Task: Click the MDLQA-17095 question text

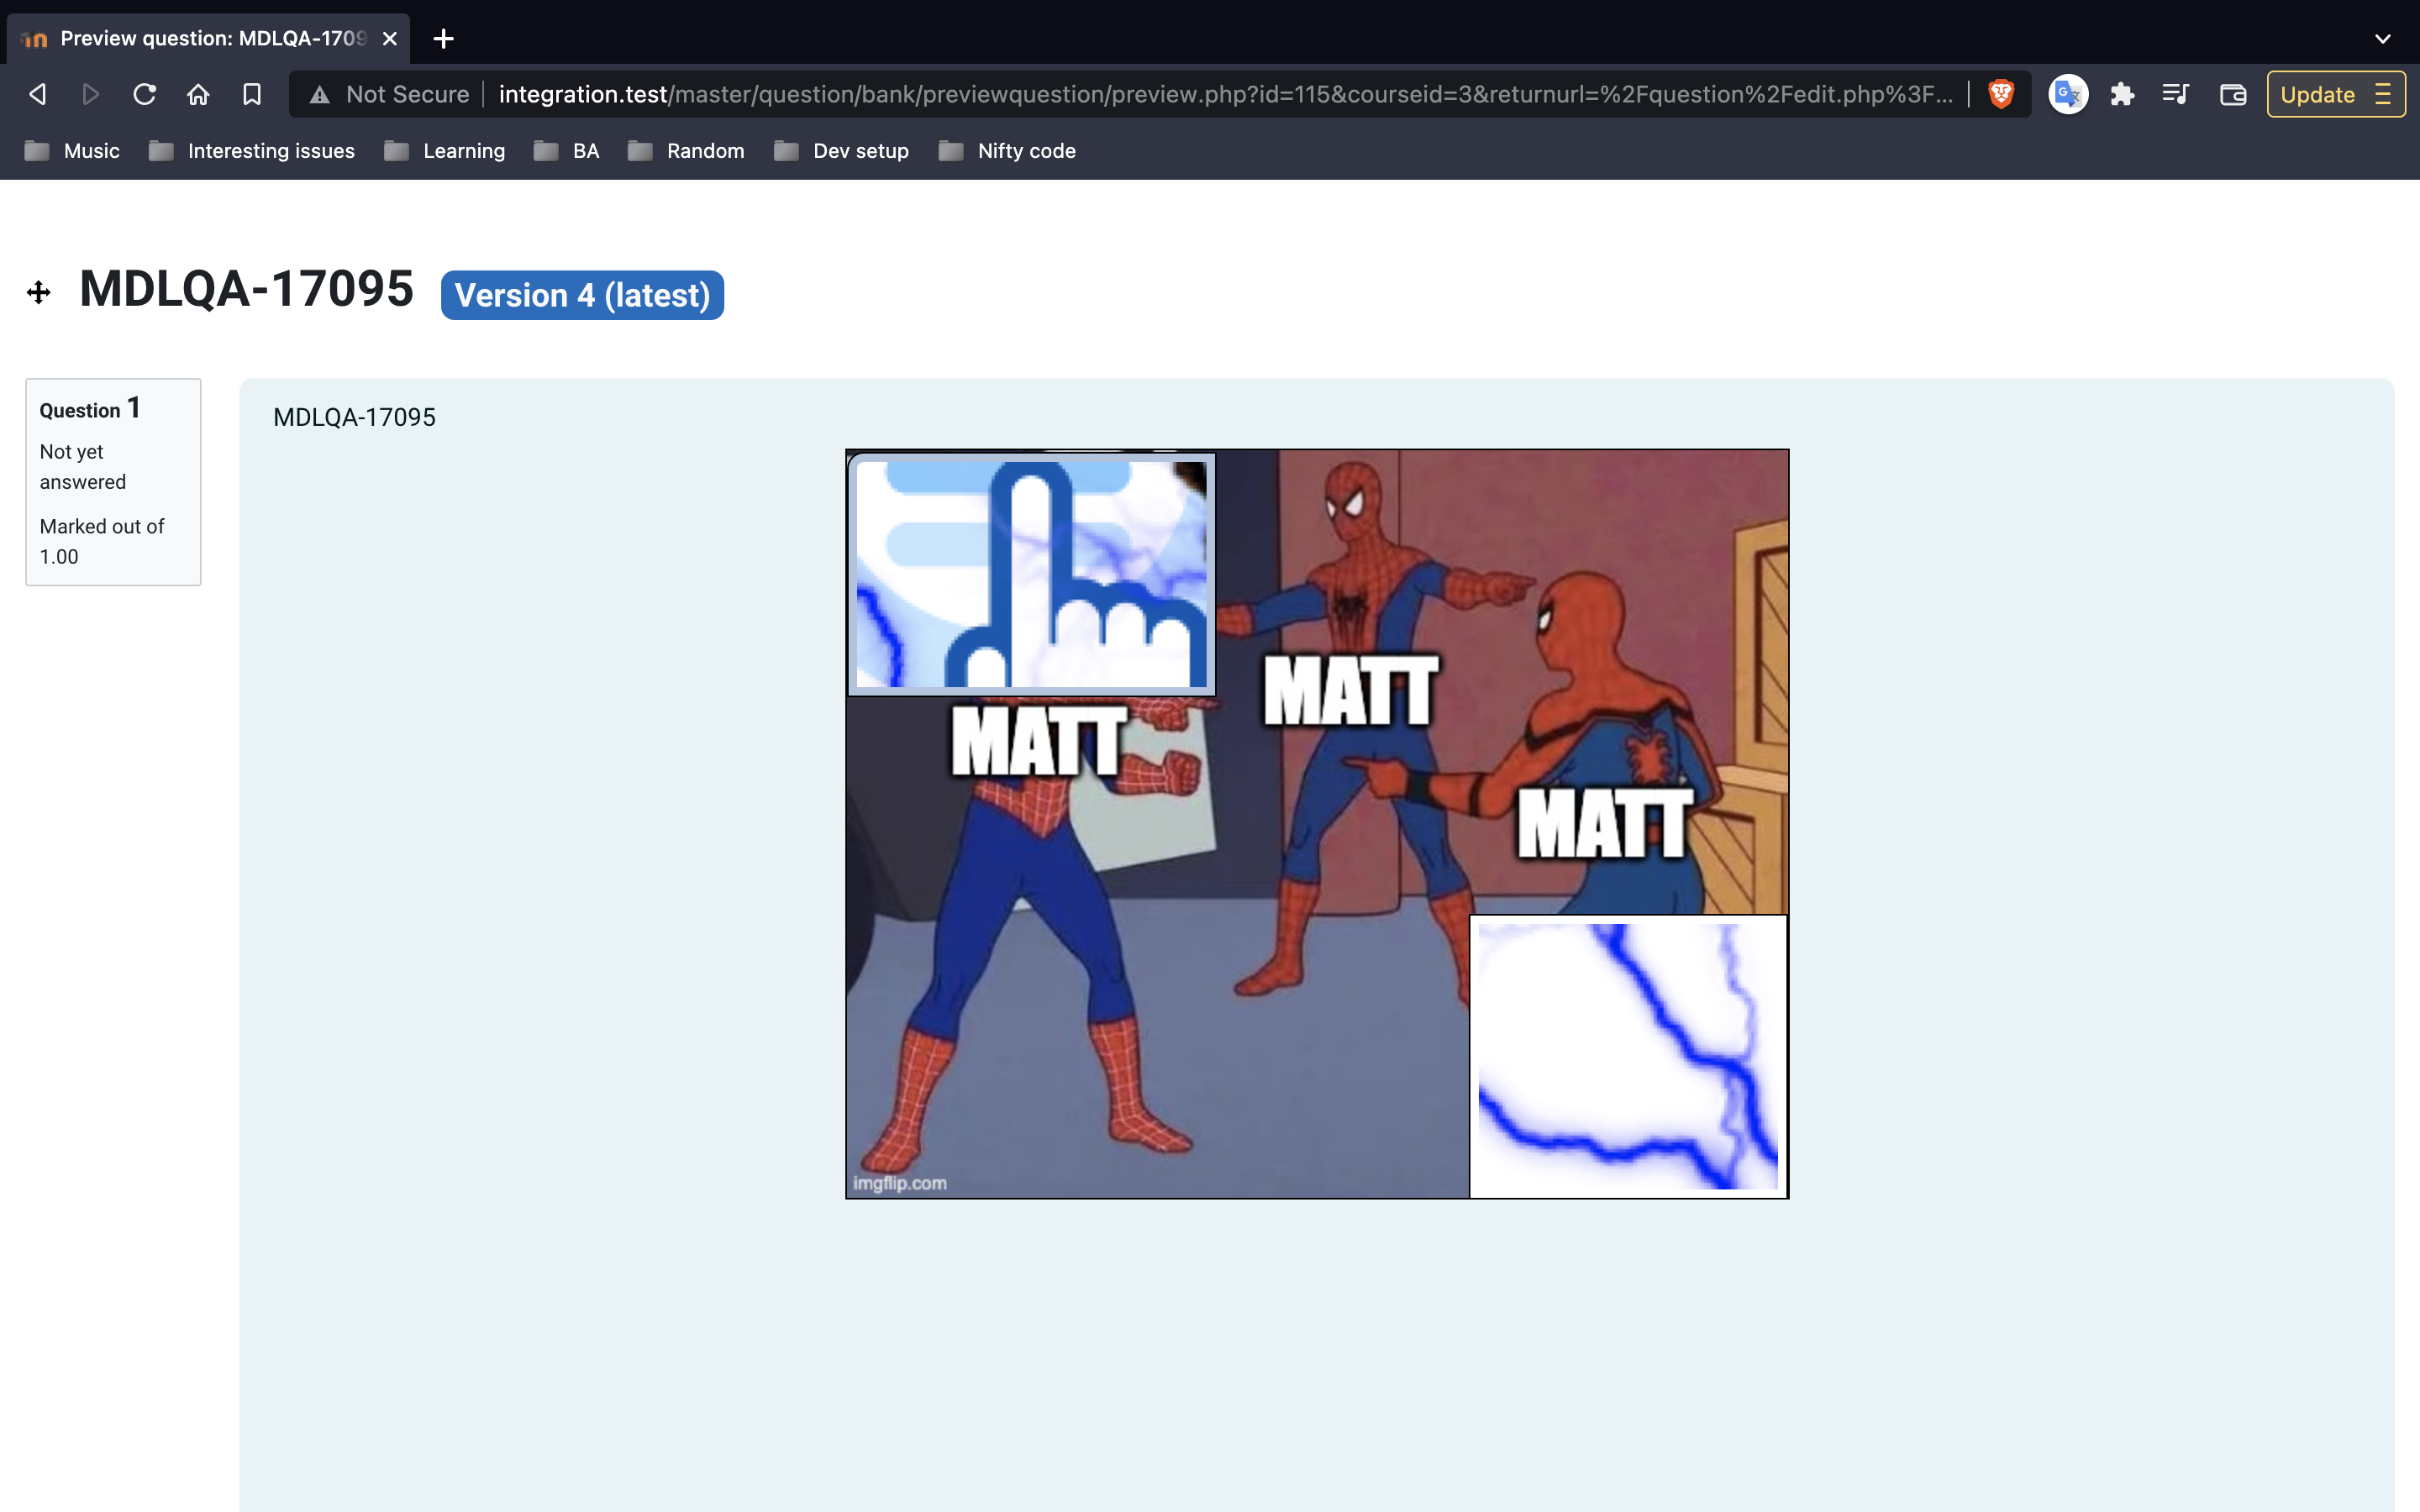Action: point(354,417)
